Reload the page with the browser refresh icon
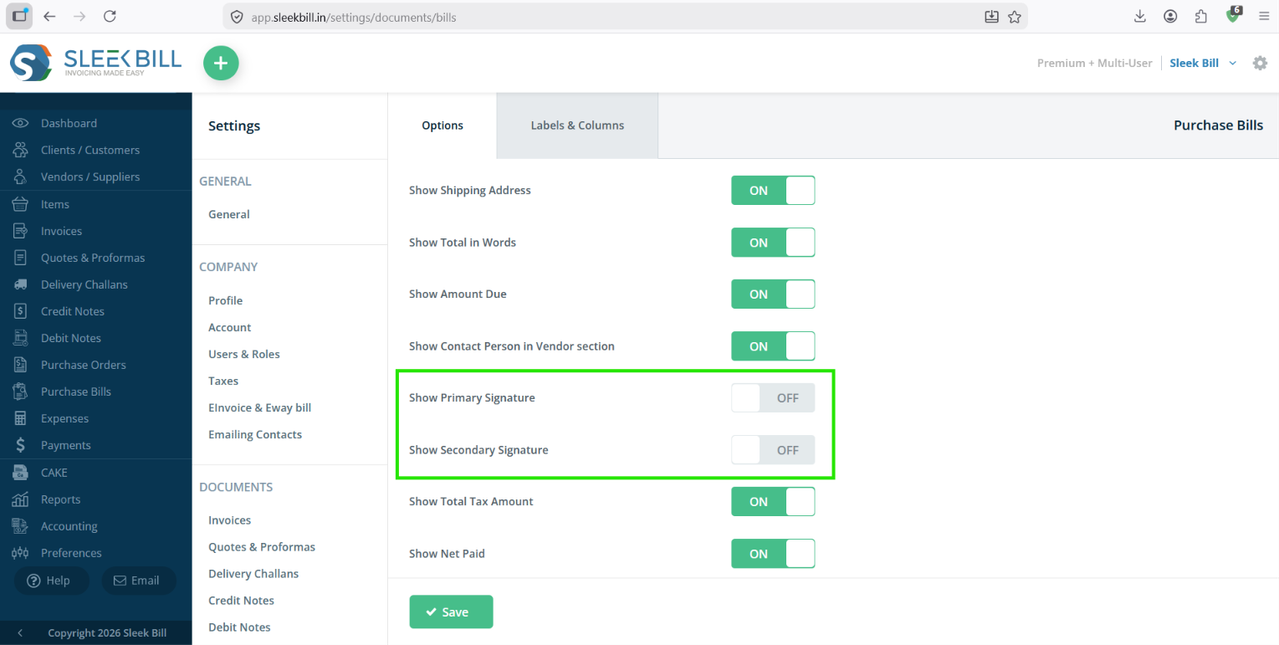This screenshot has width=1279, height=645. click(110, 16)
